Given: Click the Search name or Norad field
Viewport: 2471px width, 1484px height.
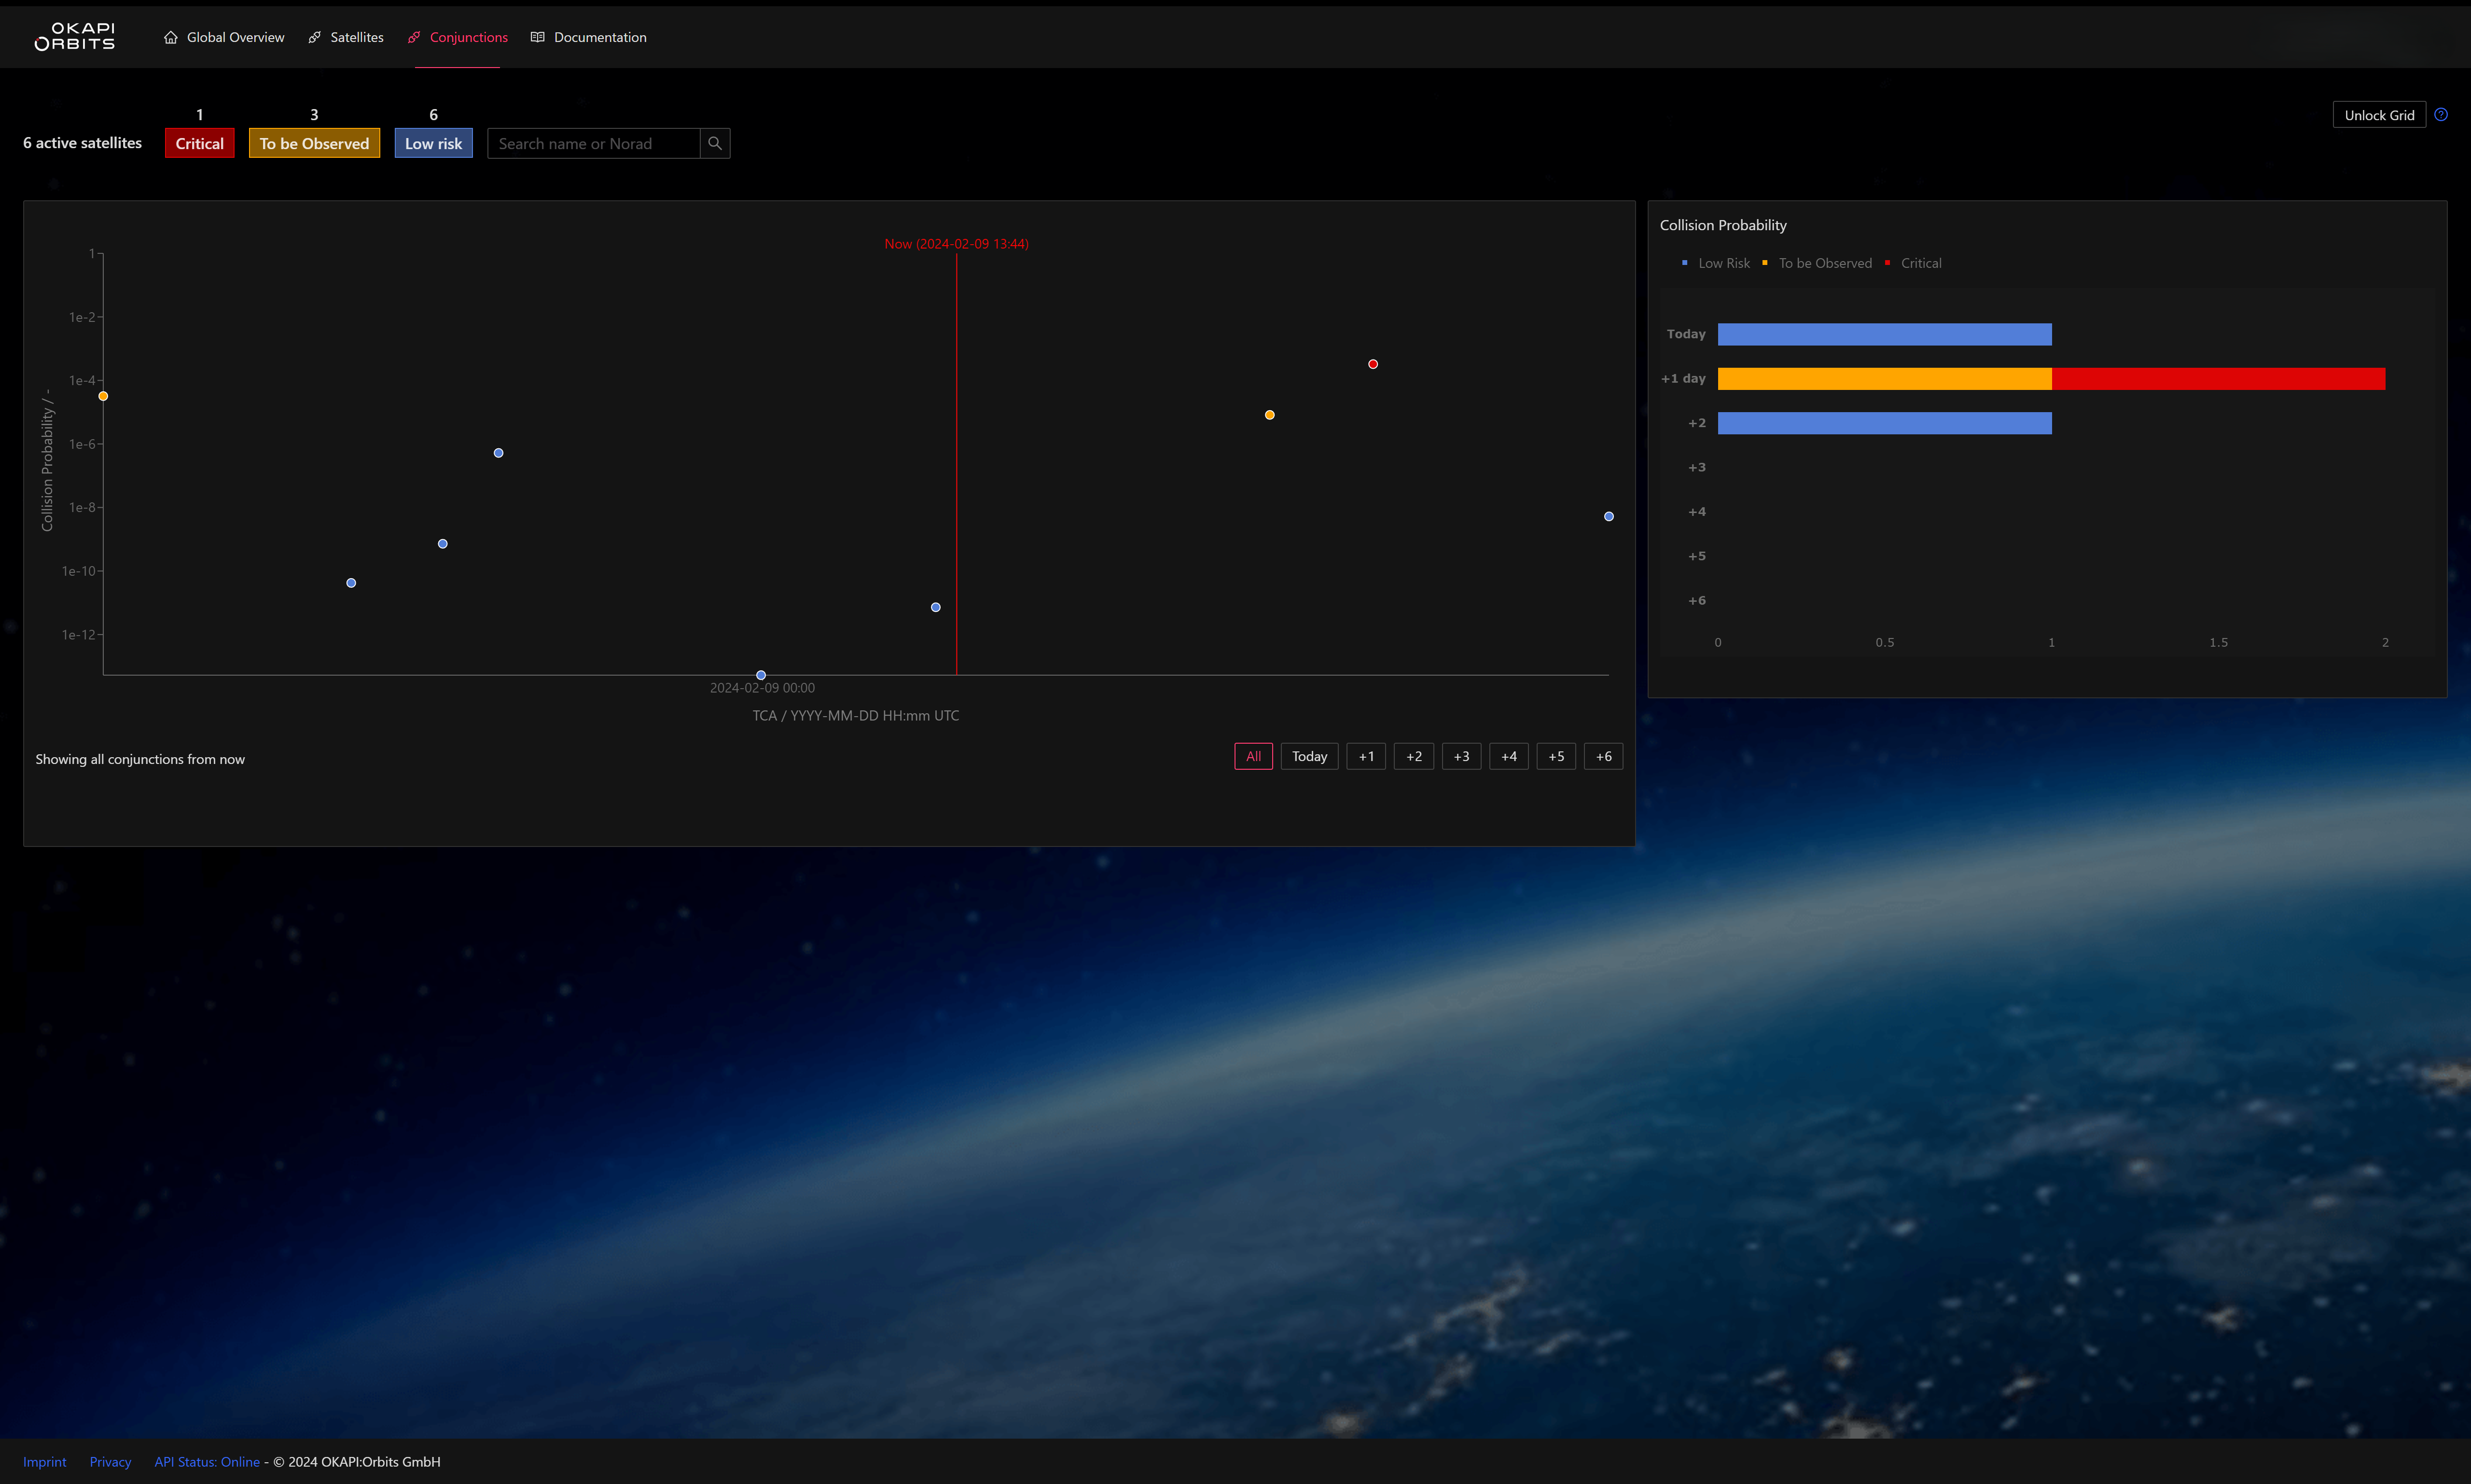Looking at the screenshot, I should (594, 143).
